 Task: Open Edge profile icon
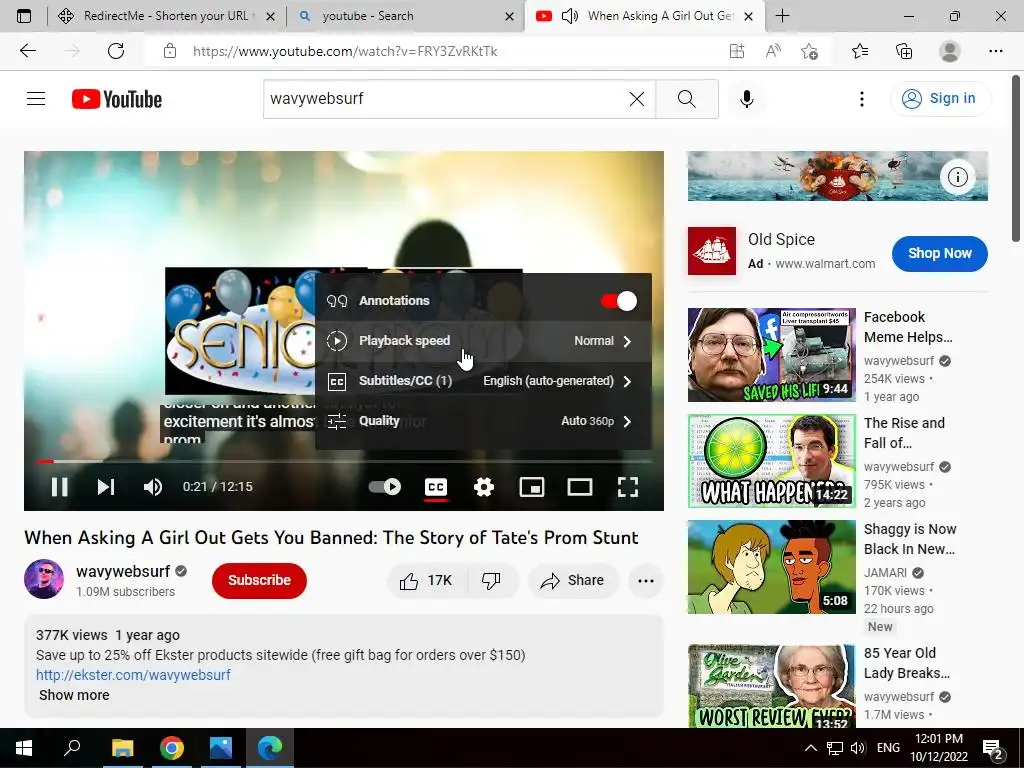tap(950, 51)
